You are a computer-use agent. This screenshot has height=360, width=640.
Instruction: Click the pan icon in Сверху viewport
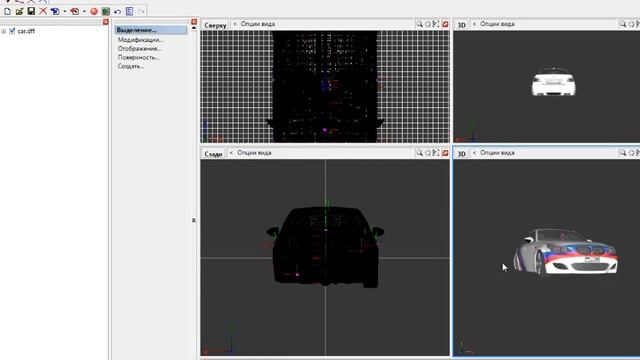point(428,24)
